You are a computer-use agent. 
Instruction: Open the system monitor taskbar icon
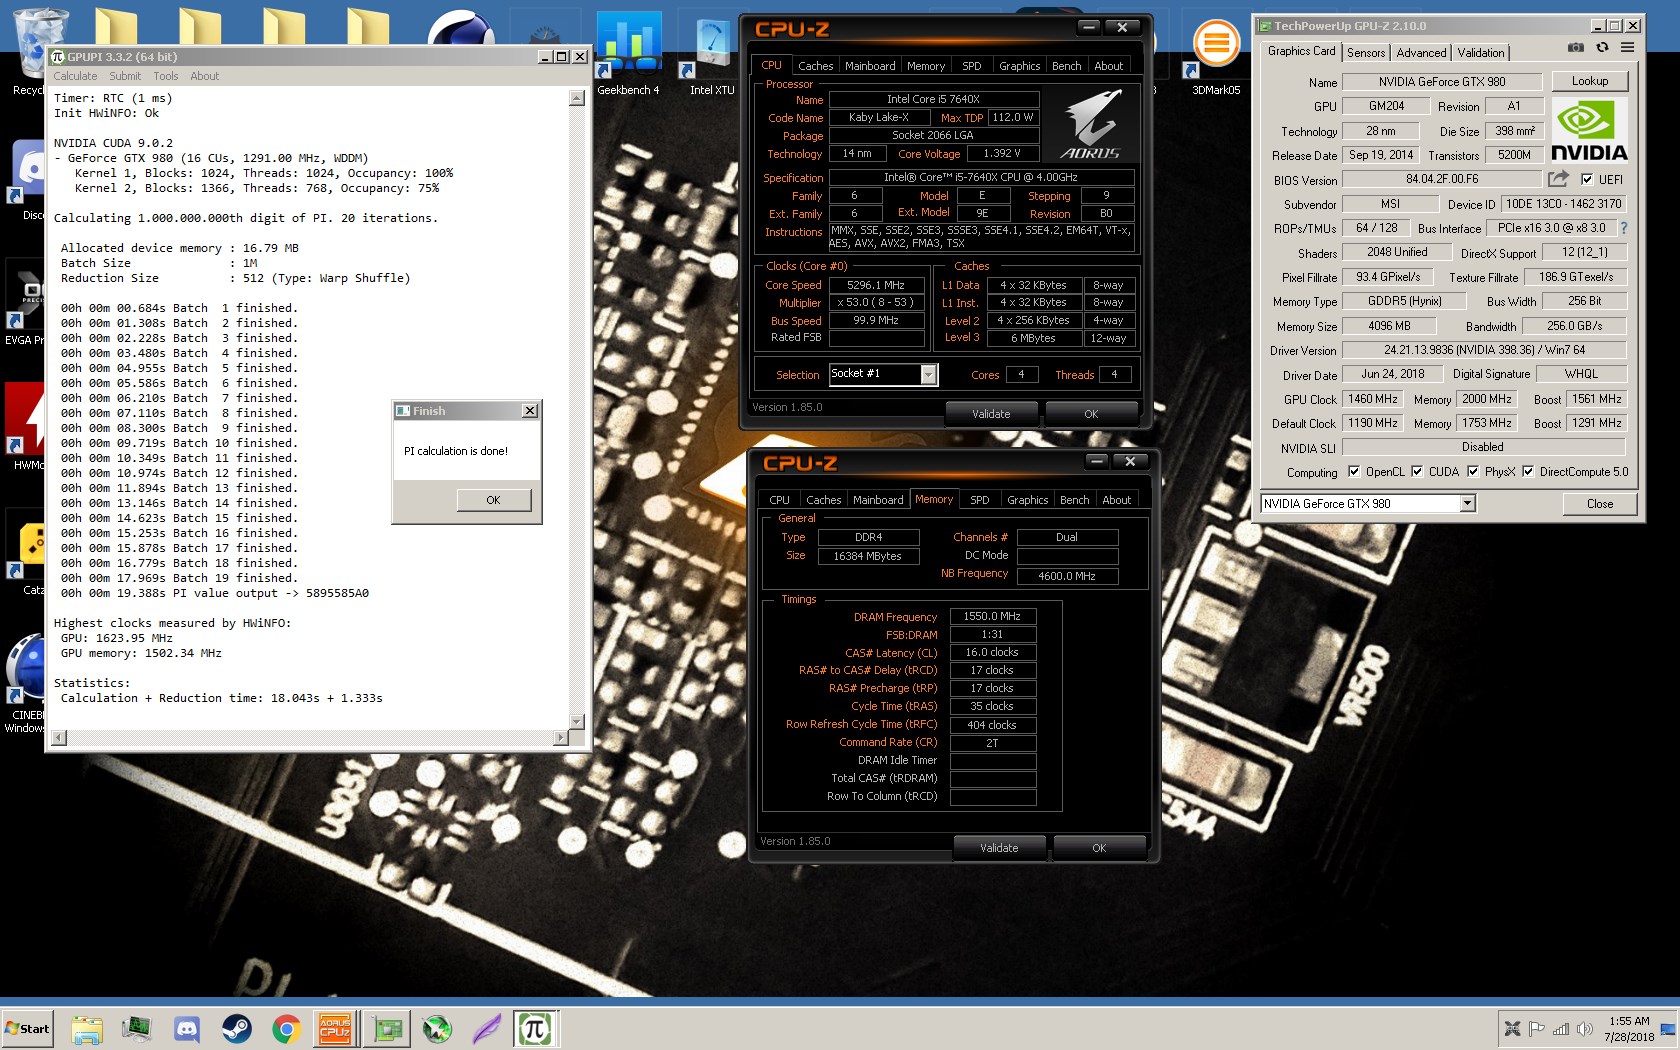(x=137, y=1028)
